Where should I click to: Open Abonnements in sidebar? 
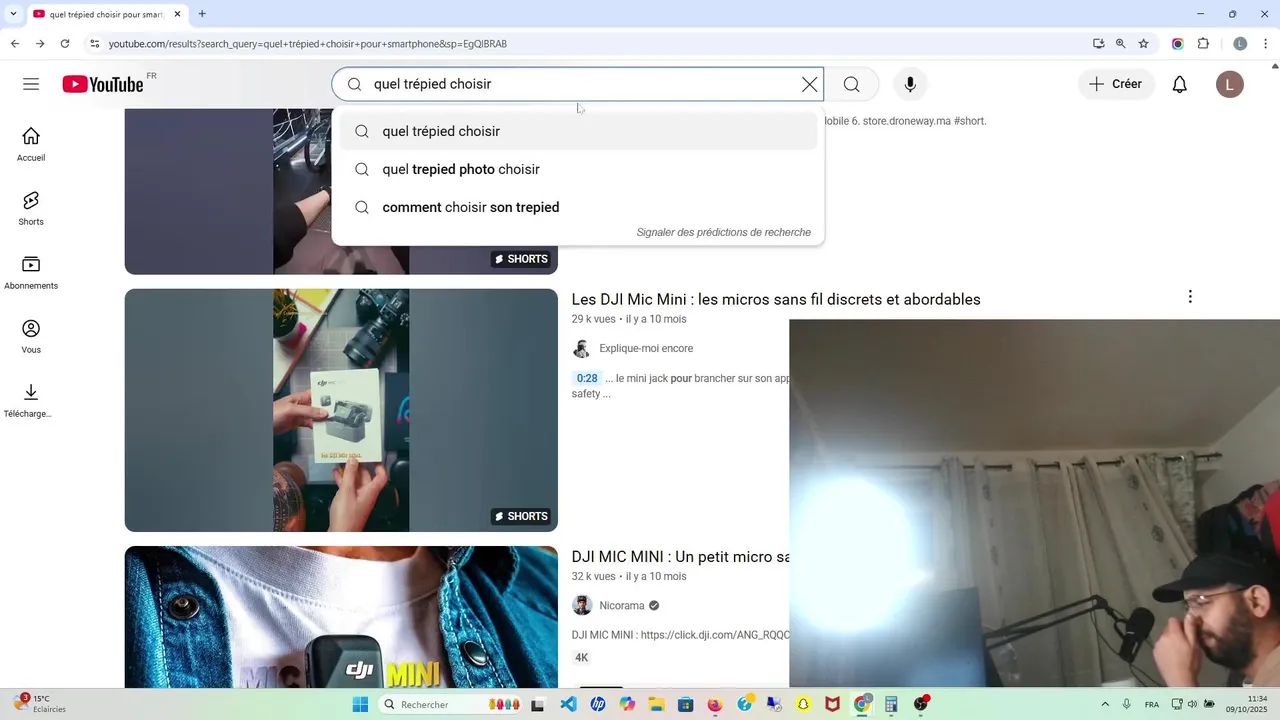click(31, 272)
